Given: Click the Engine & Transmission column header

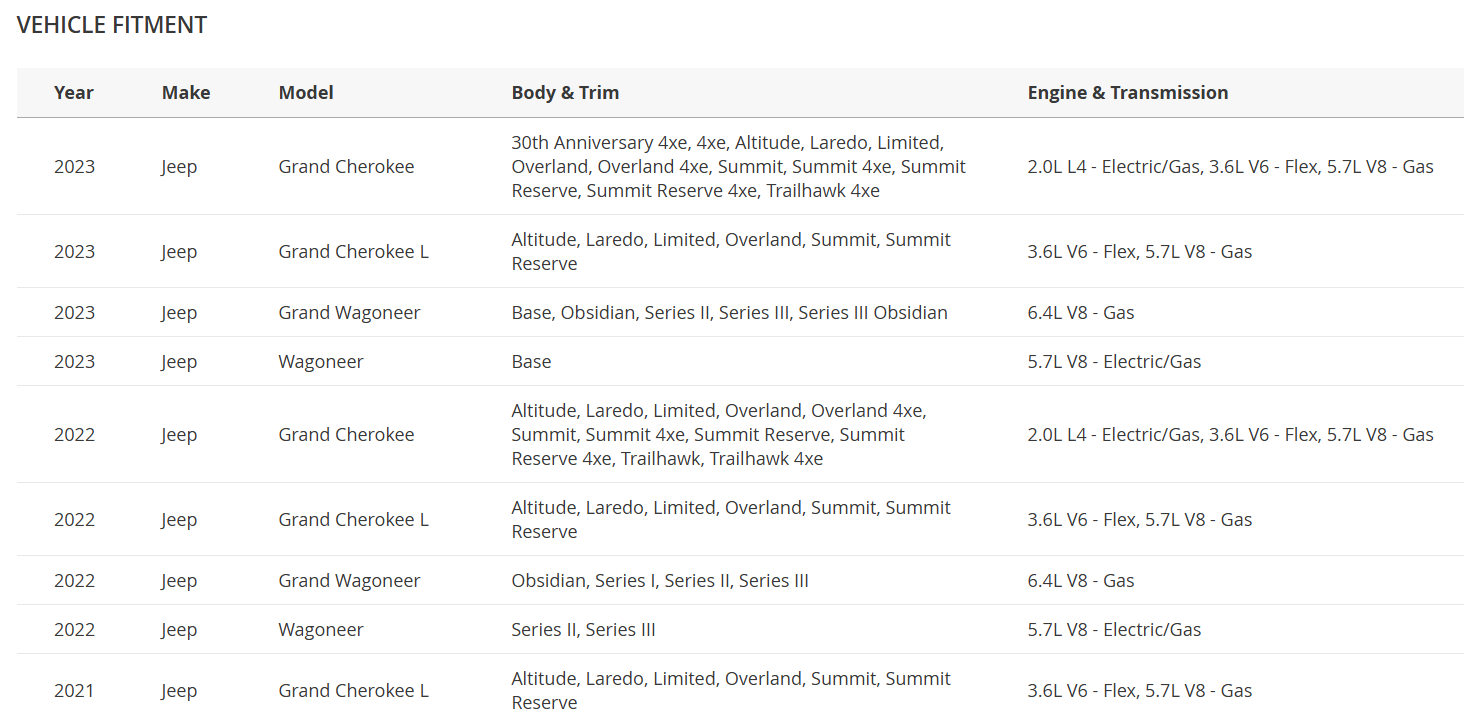Looking at the screenshot, I should pos(1128,93).
